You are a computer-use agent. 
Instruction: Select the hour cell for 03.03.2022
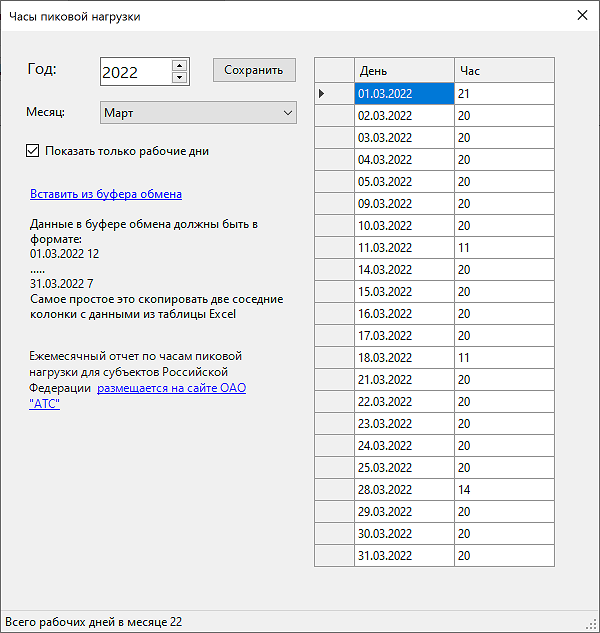coord(504,138)
